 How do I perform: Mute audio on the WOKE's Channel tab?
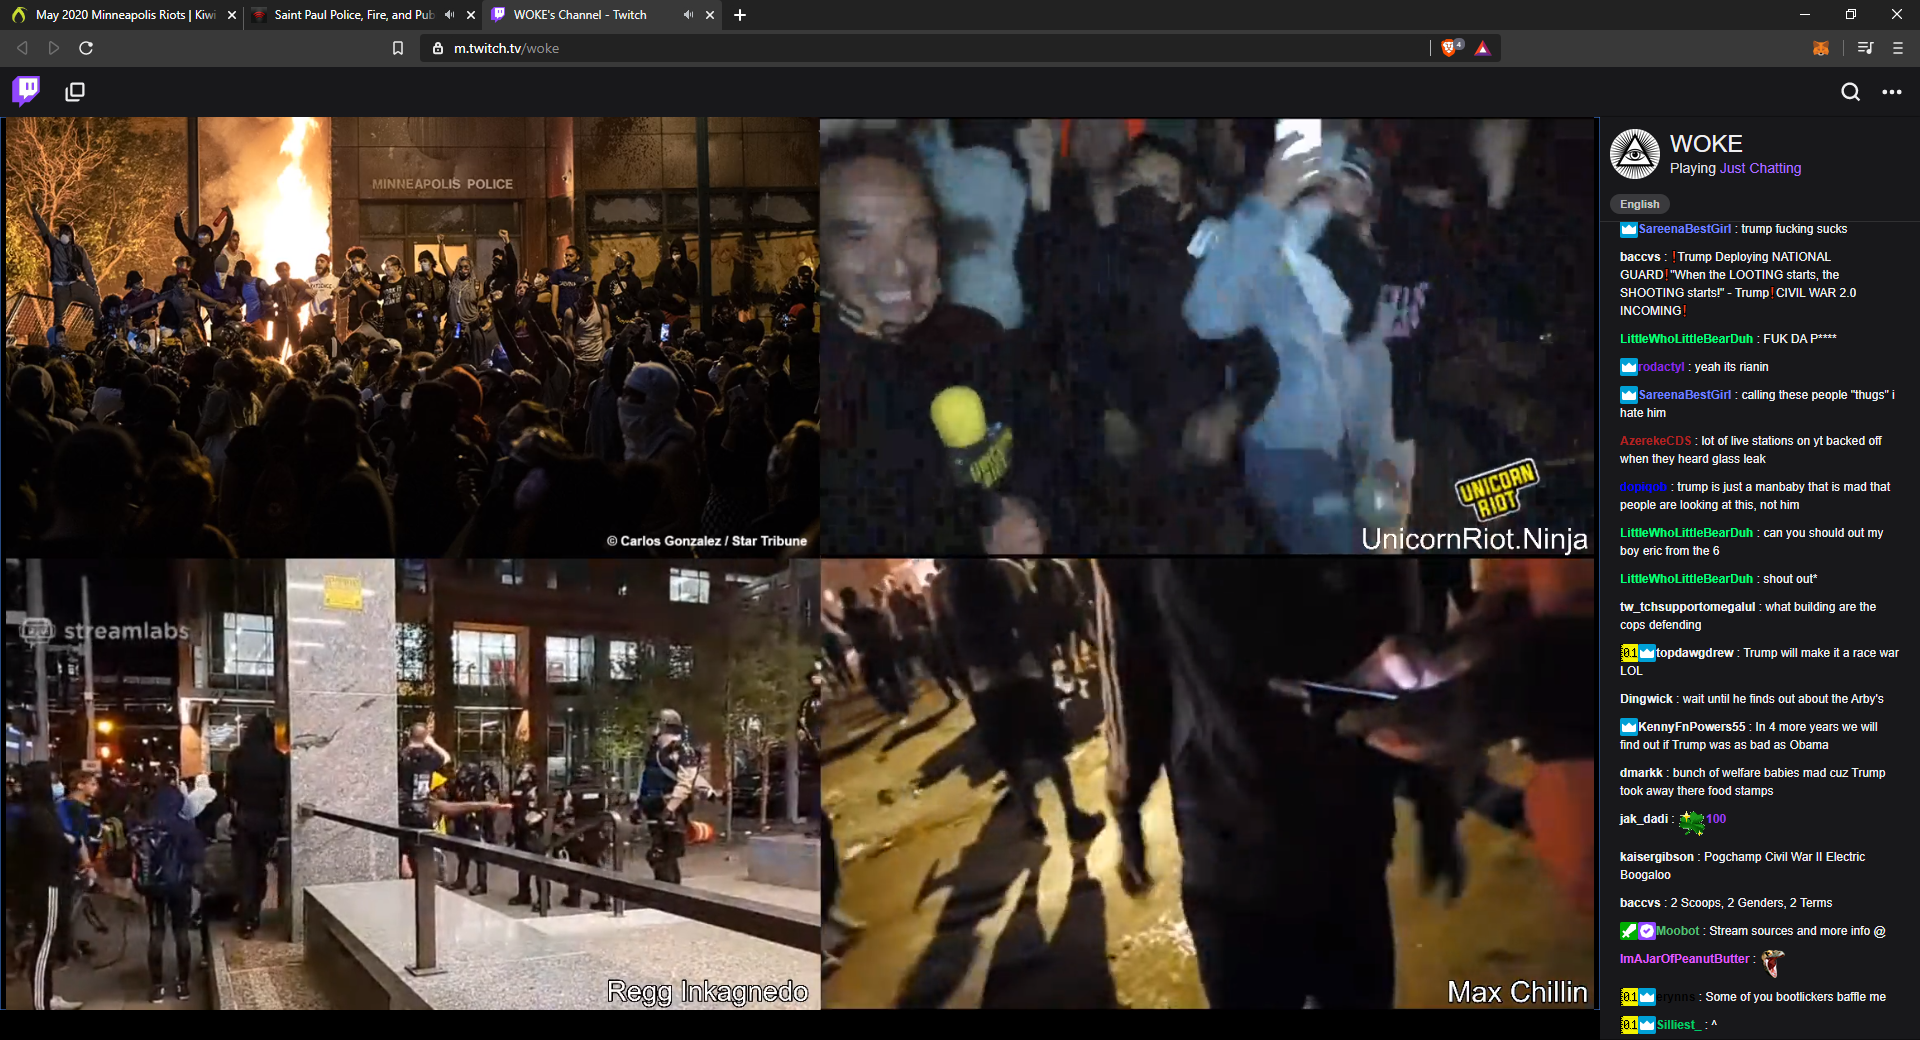(x=689, y=15)
